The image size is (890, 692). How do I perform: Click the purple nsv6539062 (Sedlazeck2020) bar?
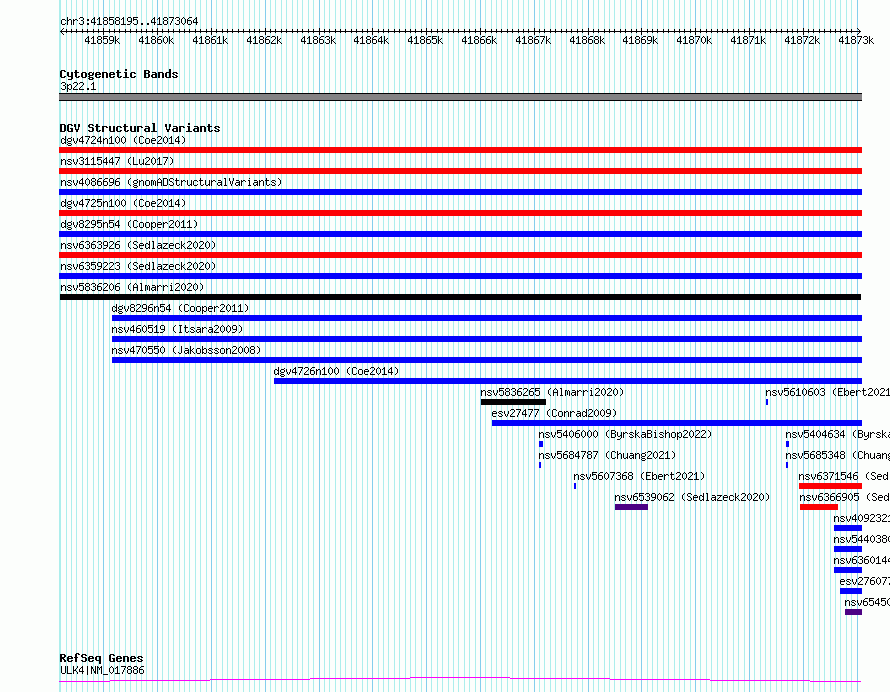[631, 507]
